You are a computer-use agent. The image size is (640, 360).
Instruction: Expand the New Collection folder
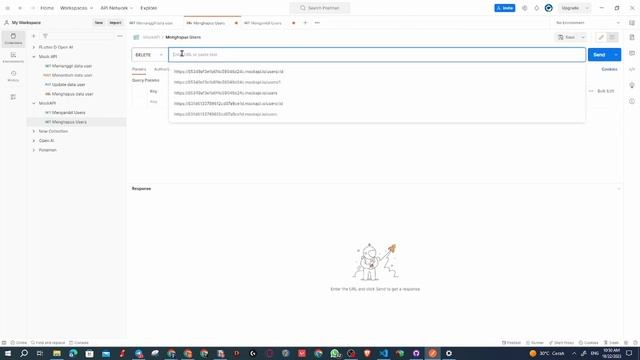(x=34, y=131)
